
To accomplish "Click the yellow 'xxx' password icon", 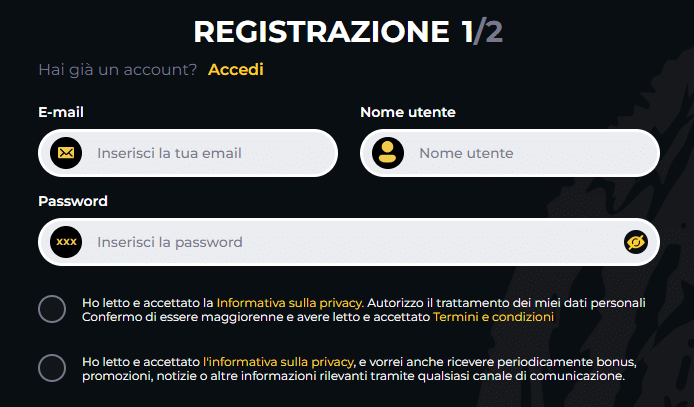I will click(x=66, y=242).
